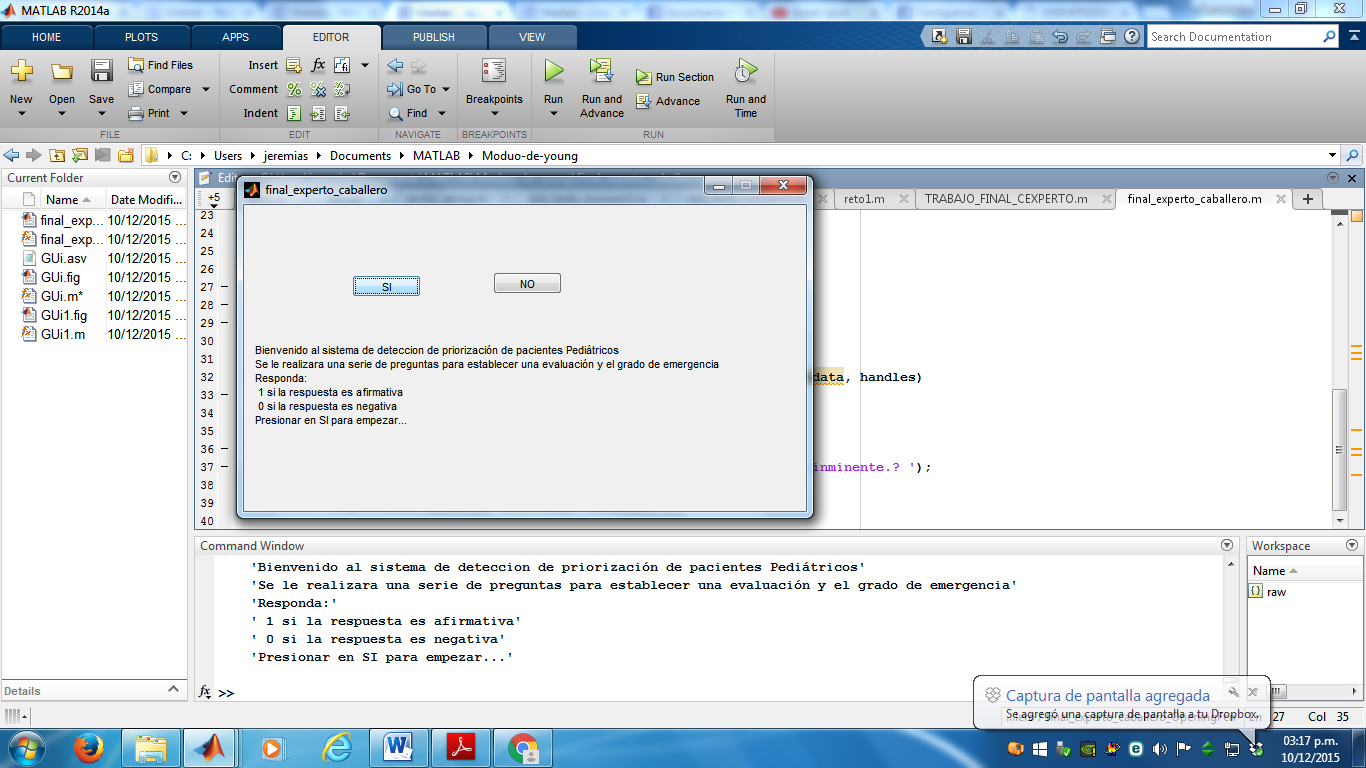Click the Print tool

click(x=149, y=113)
